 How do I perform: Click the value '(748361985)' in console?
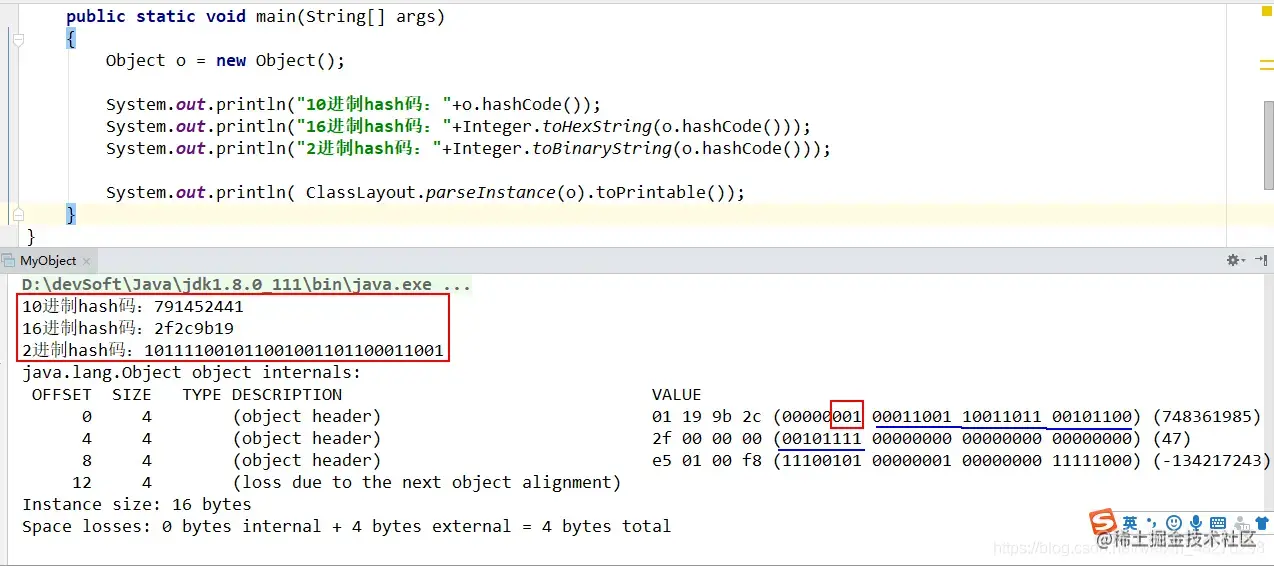[1207, 416]
